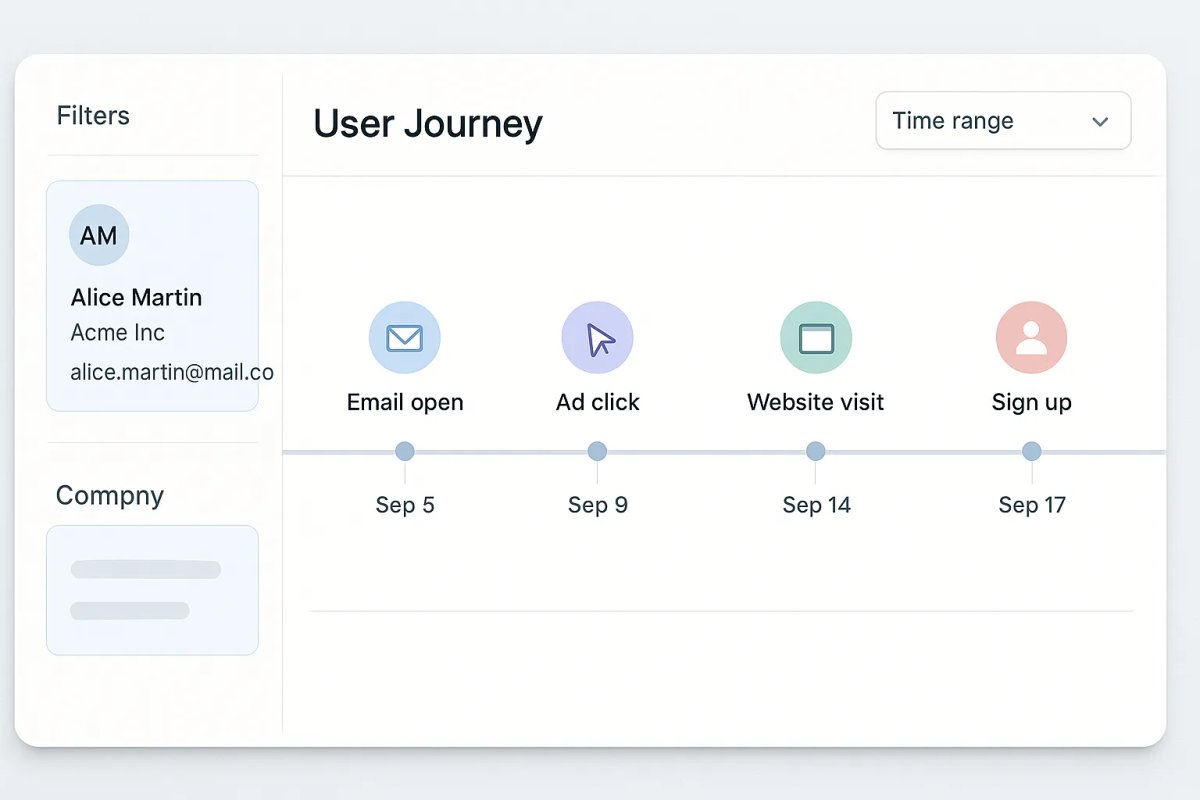Image resolution: width=1200 pixels, height=800 pixels.
Task: Select the User Journey heading tab
Action: [427, 122]
